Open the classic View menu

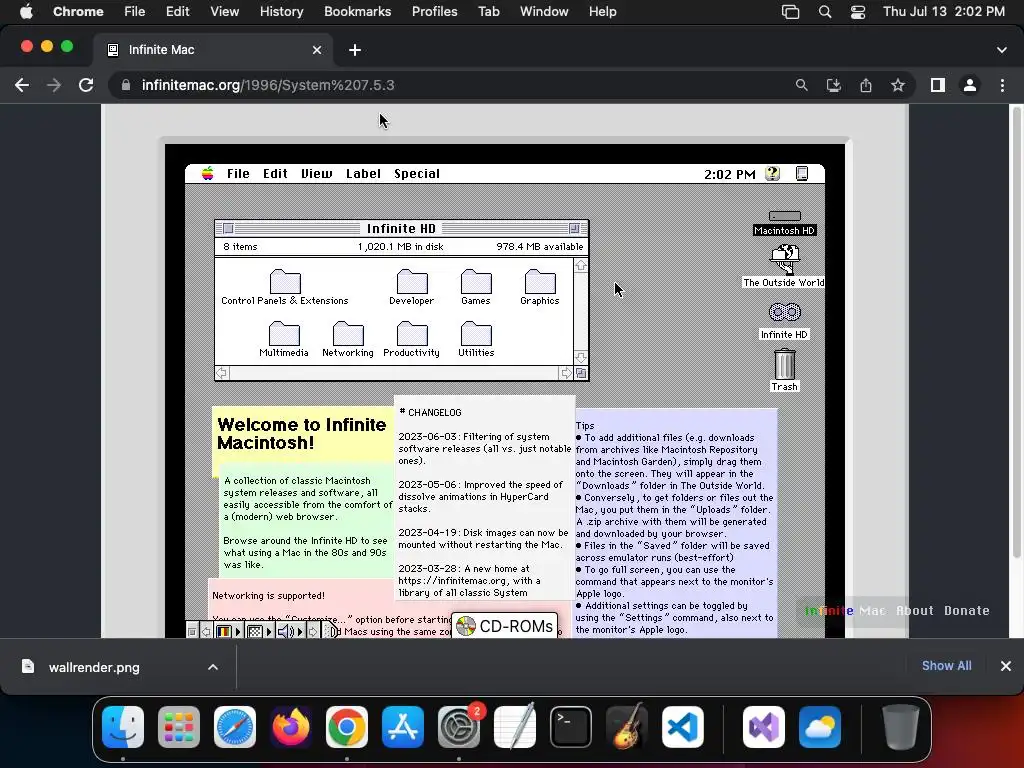(x=317, y=174)
